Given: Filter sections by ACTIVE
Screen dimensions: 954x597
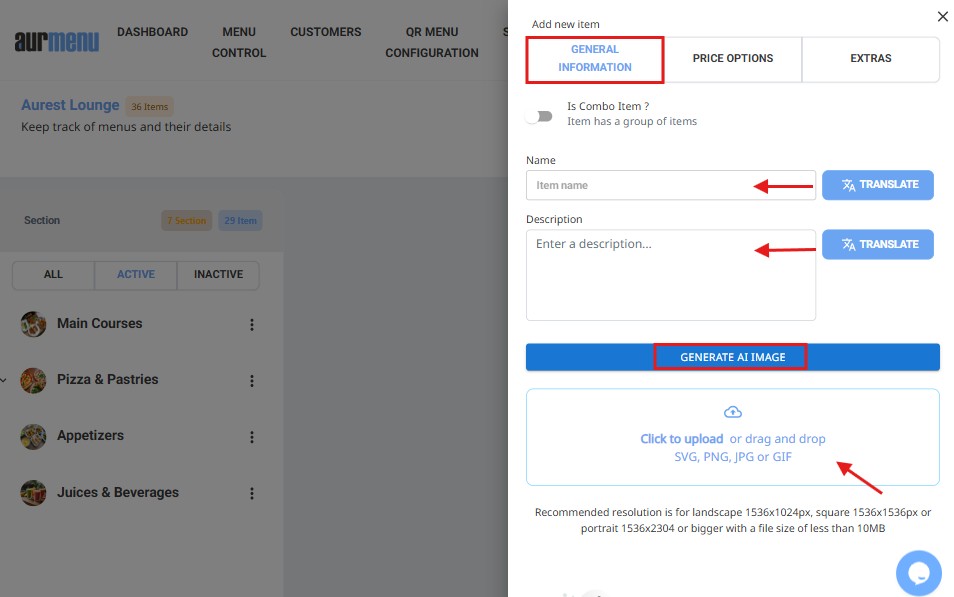Looking at the screenshot, I should (x=135, y=275).
